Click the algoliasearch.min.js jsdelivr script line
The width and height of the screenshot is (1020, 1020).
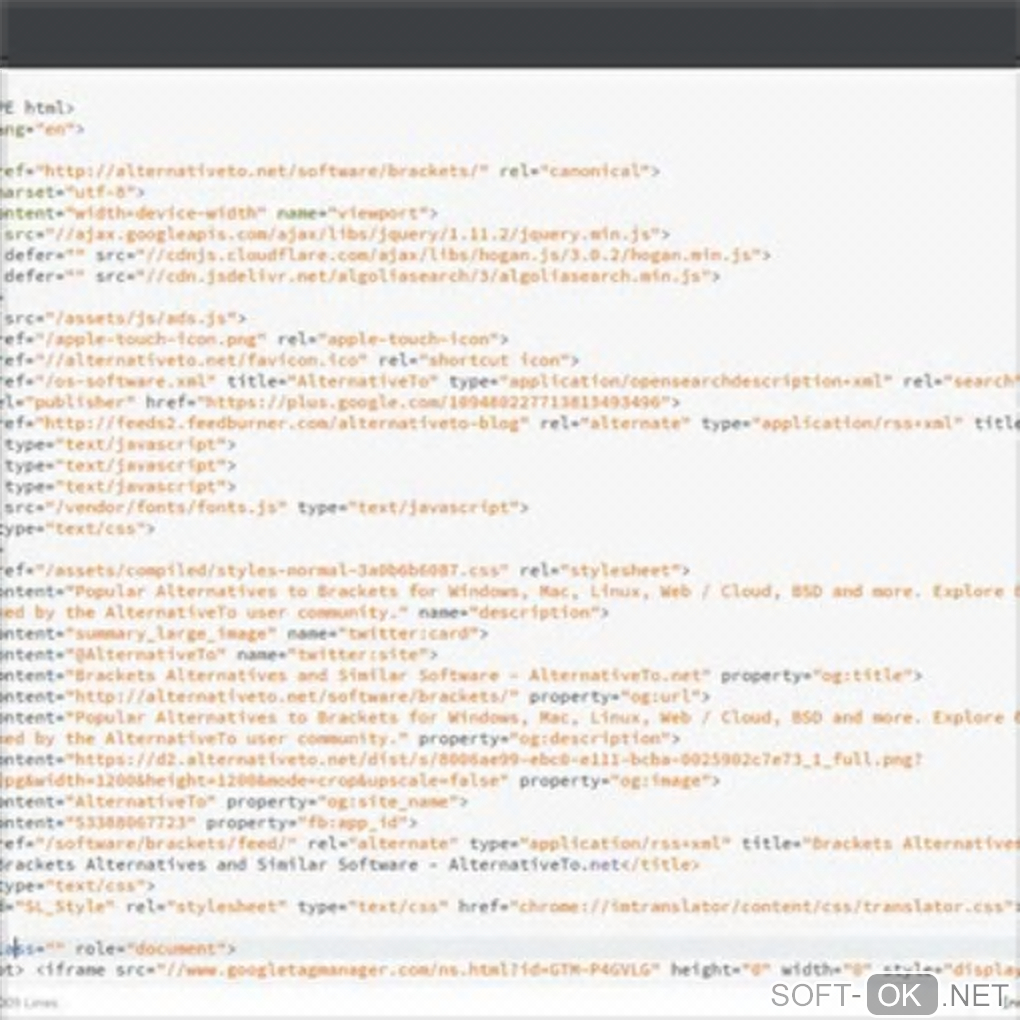coord(361,276)
